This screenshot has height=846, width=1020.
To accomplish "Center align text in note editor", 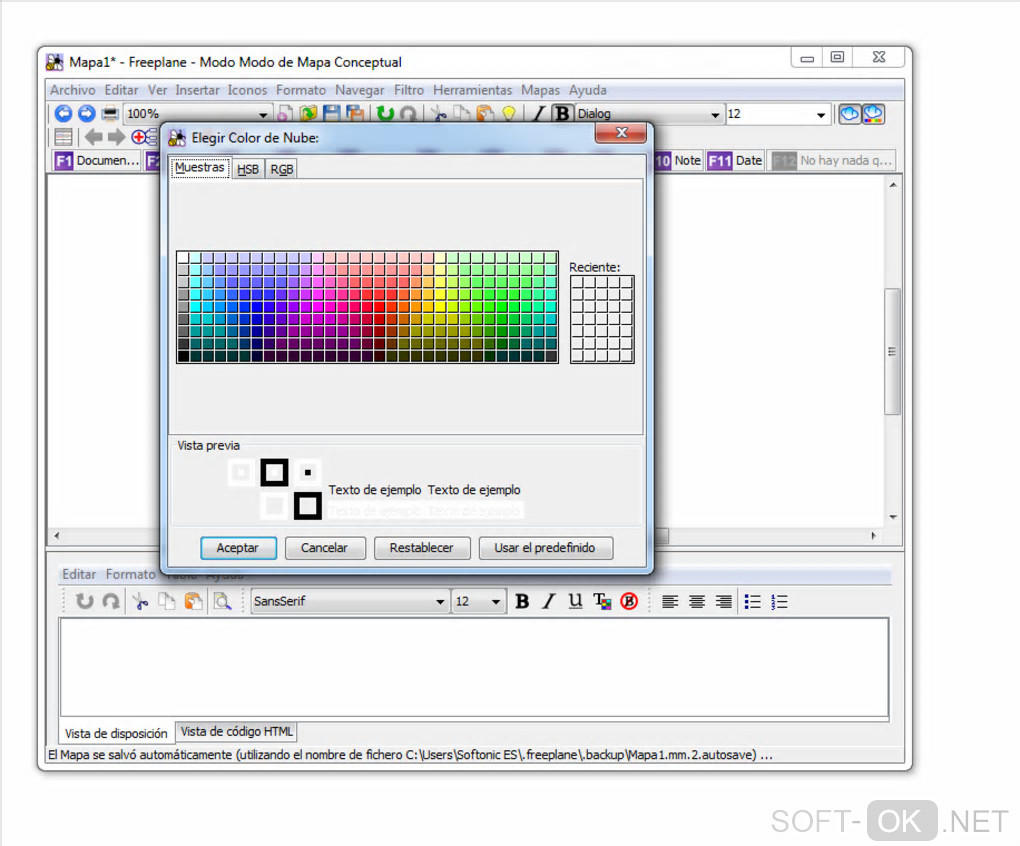I will click(697, 601).
